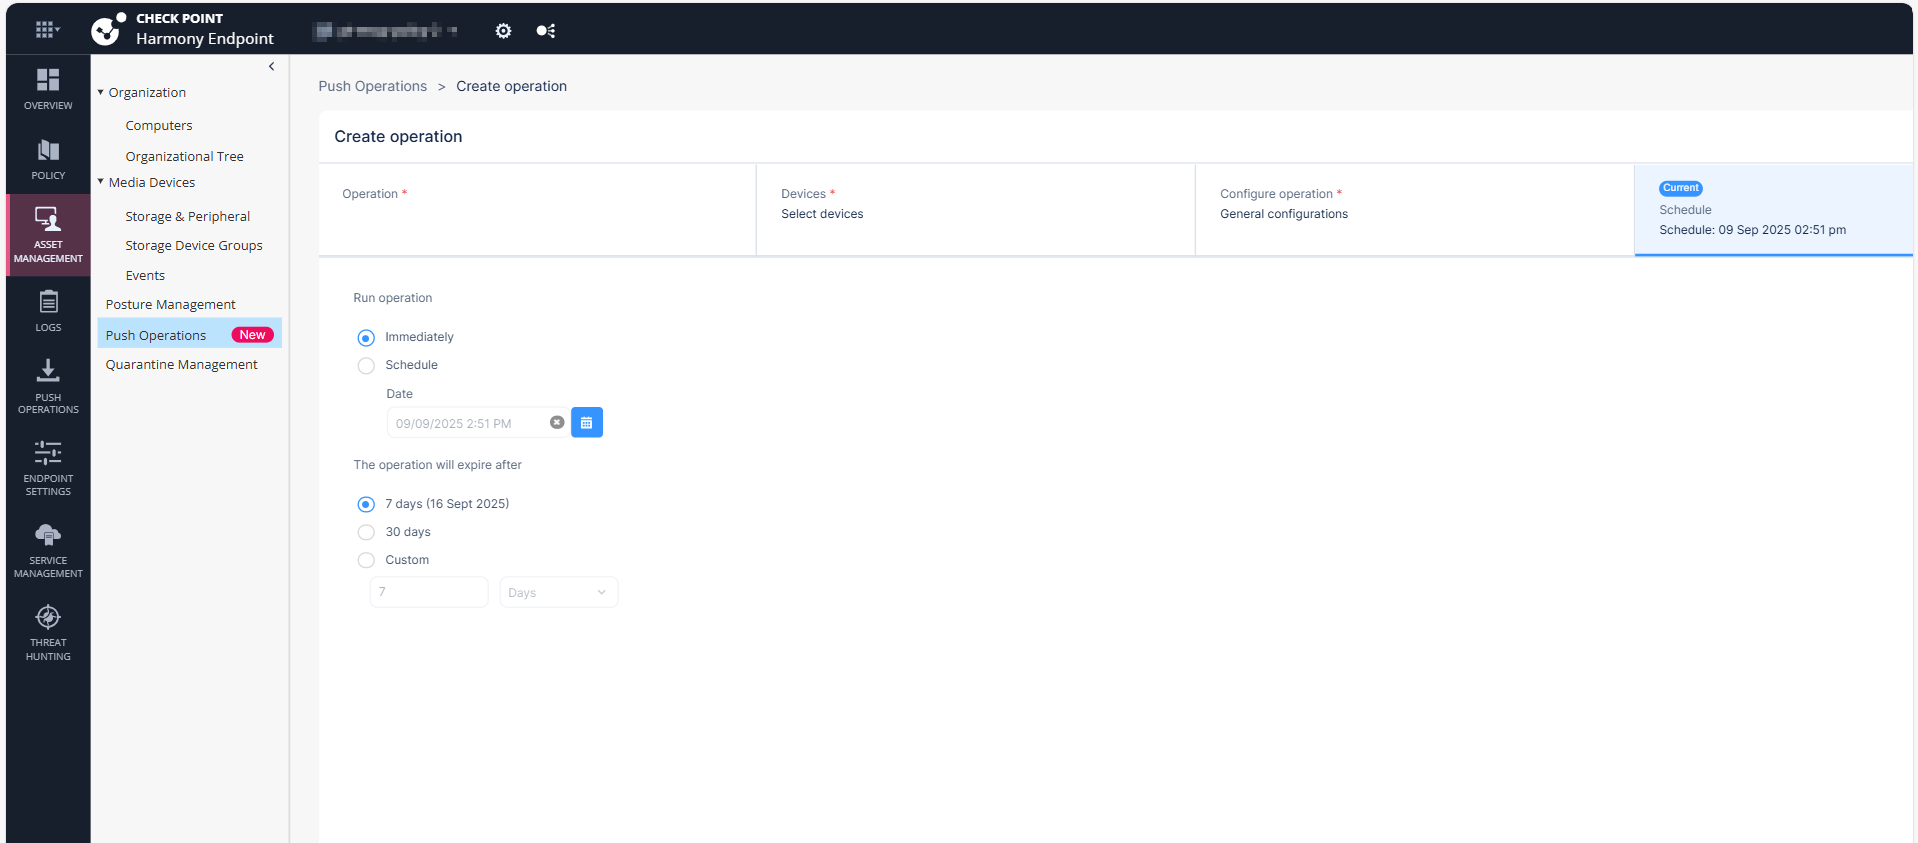Image resolution: width=1918 pixels, height=843 pixels.
Task: Open Threat Hunting icon
Action: pos(48,618)
